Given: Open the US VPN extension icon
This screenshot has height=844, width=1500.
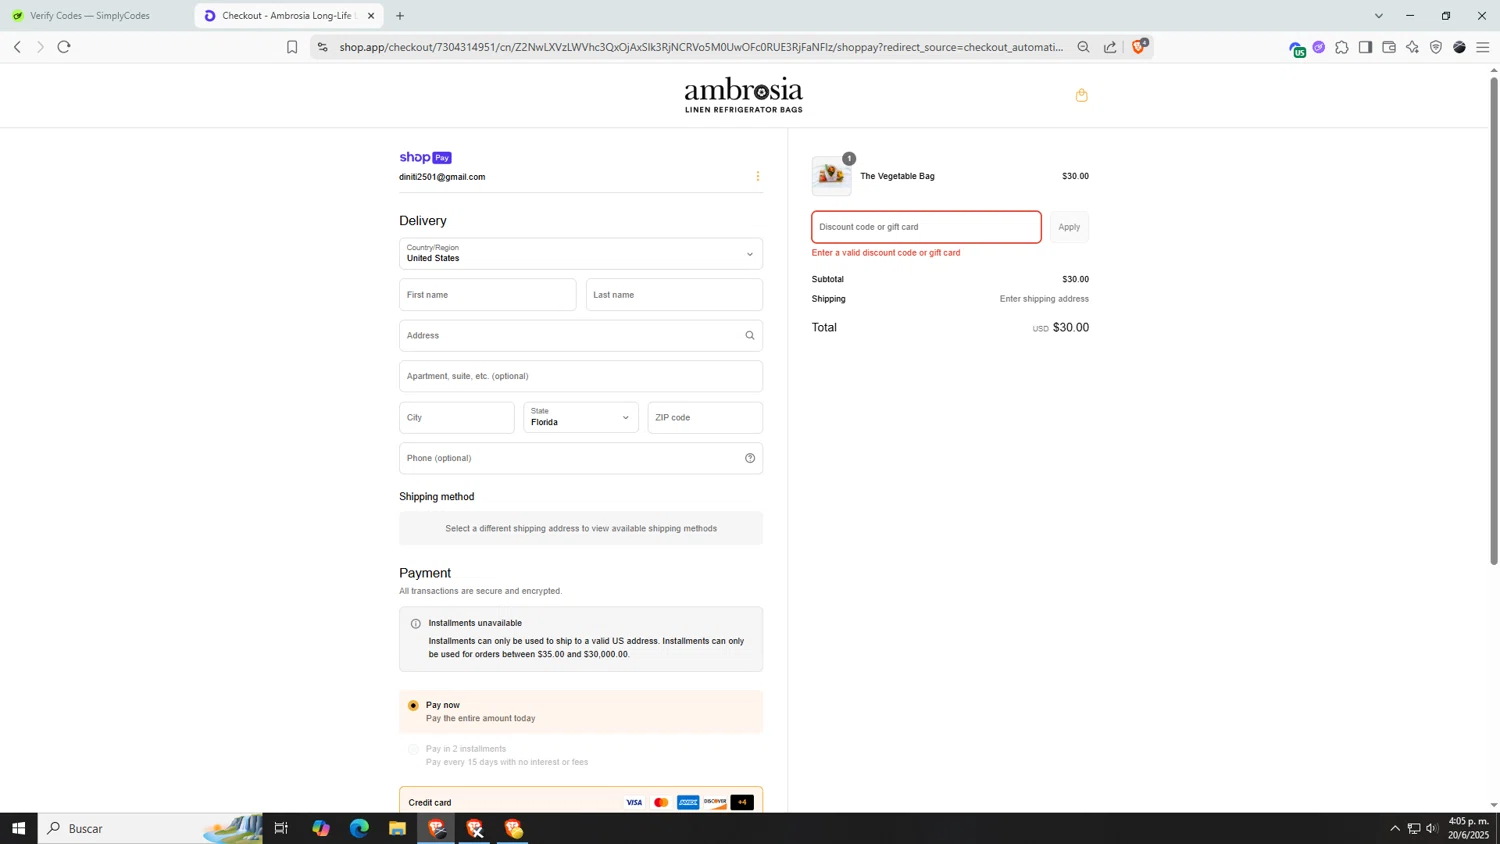Looking at the screenshot, I should (1297, 49).
